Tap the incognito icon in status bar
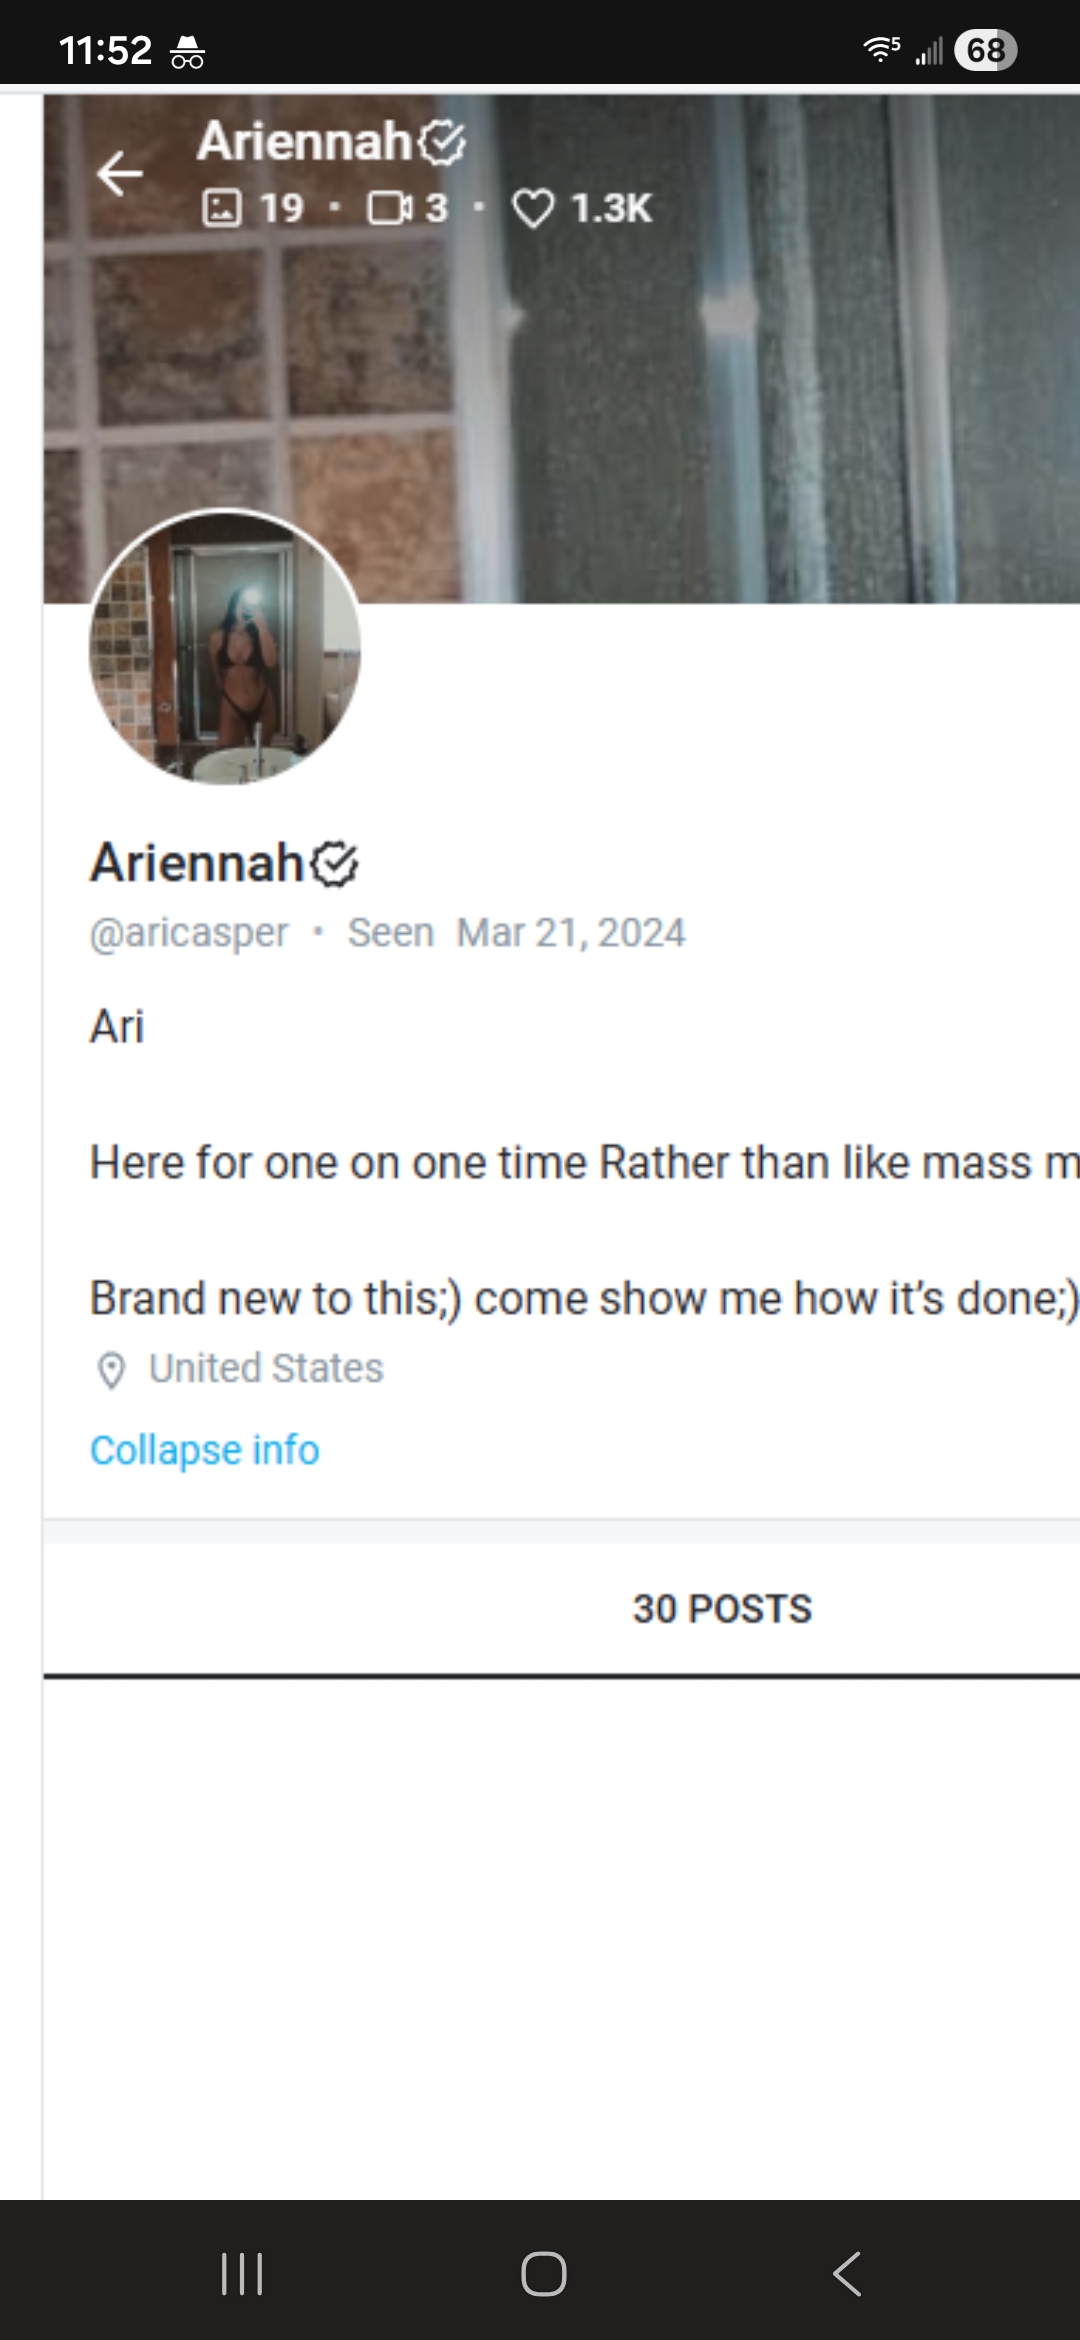The width and height of the screenshot is (1080, 2340). coord(187,51)
